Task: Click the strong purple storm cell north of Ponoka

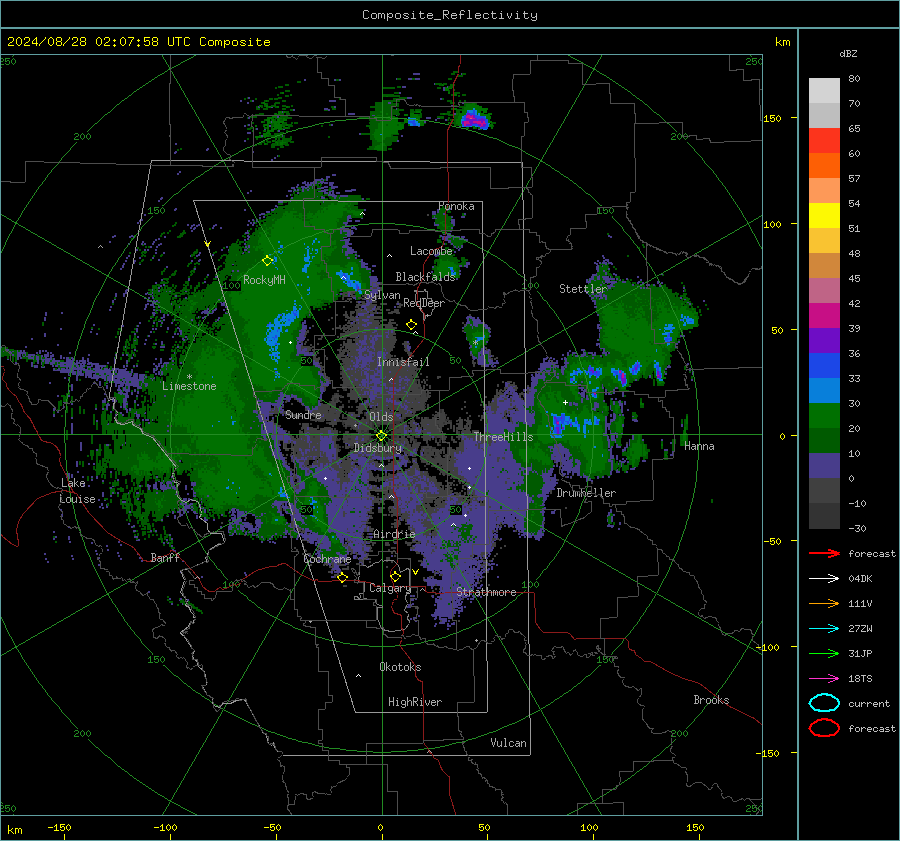Action: click(475, 119)
